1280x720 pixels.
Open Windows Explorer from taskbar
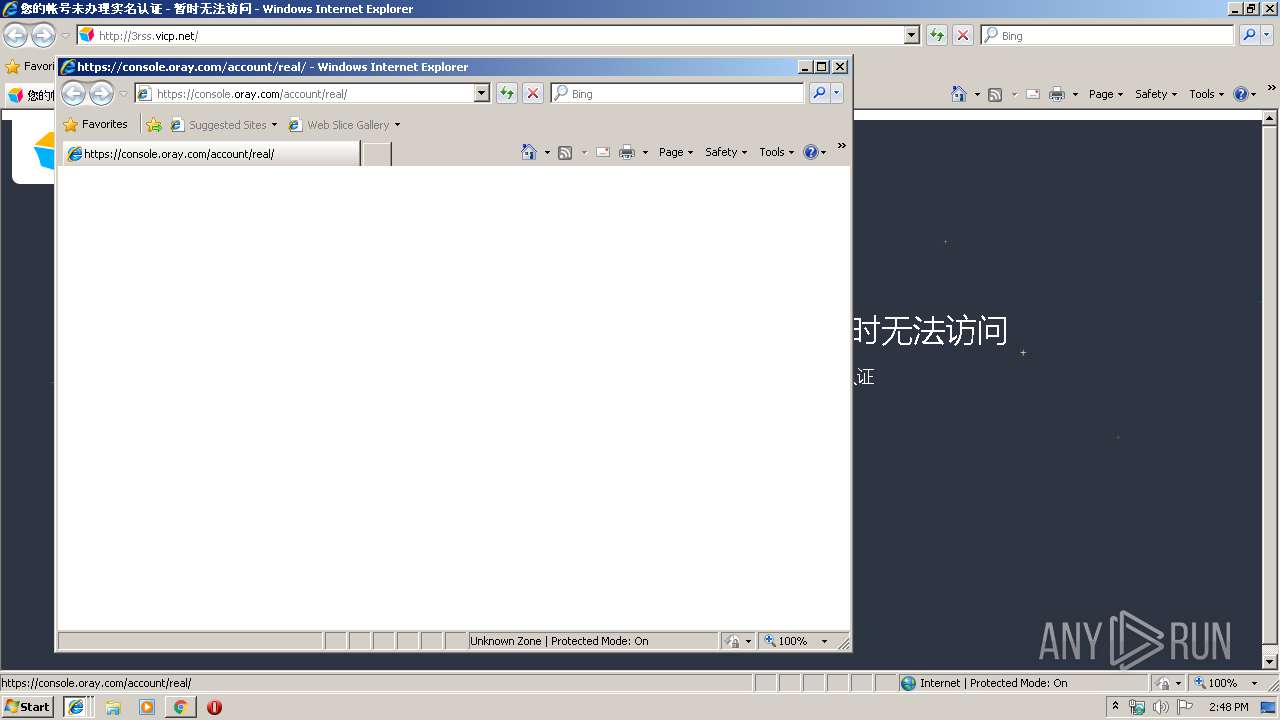[x=113, y=707]
